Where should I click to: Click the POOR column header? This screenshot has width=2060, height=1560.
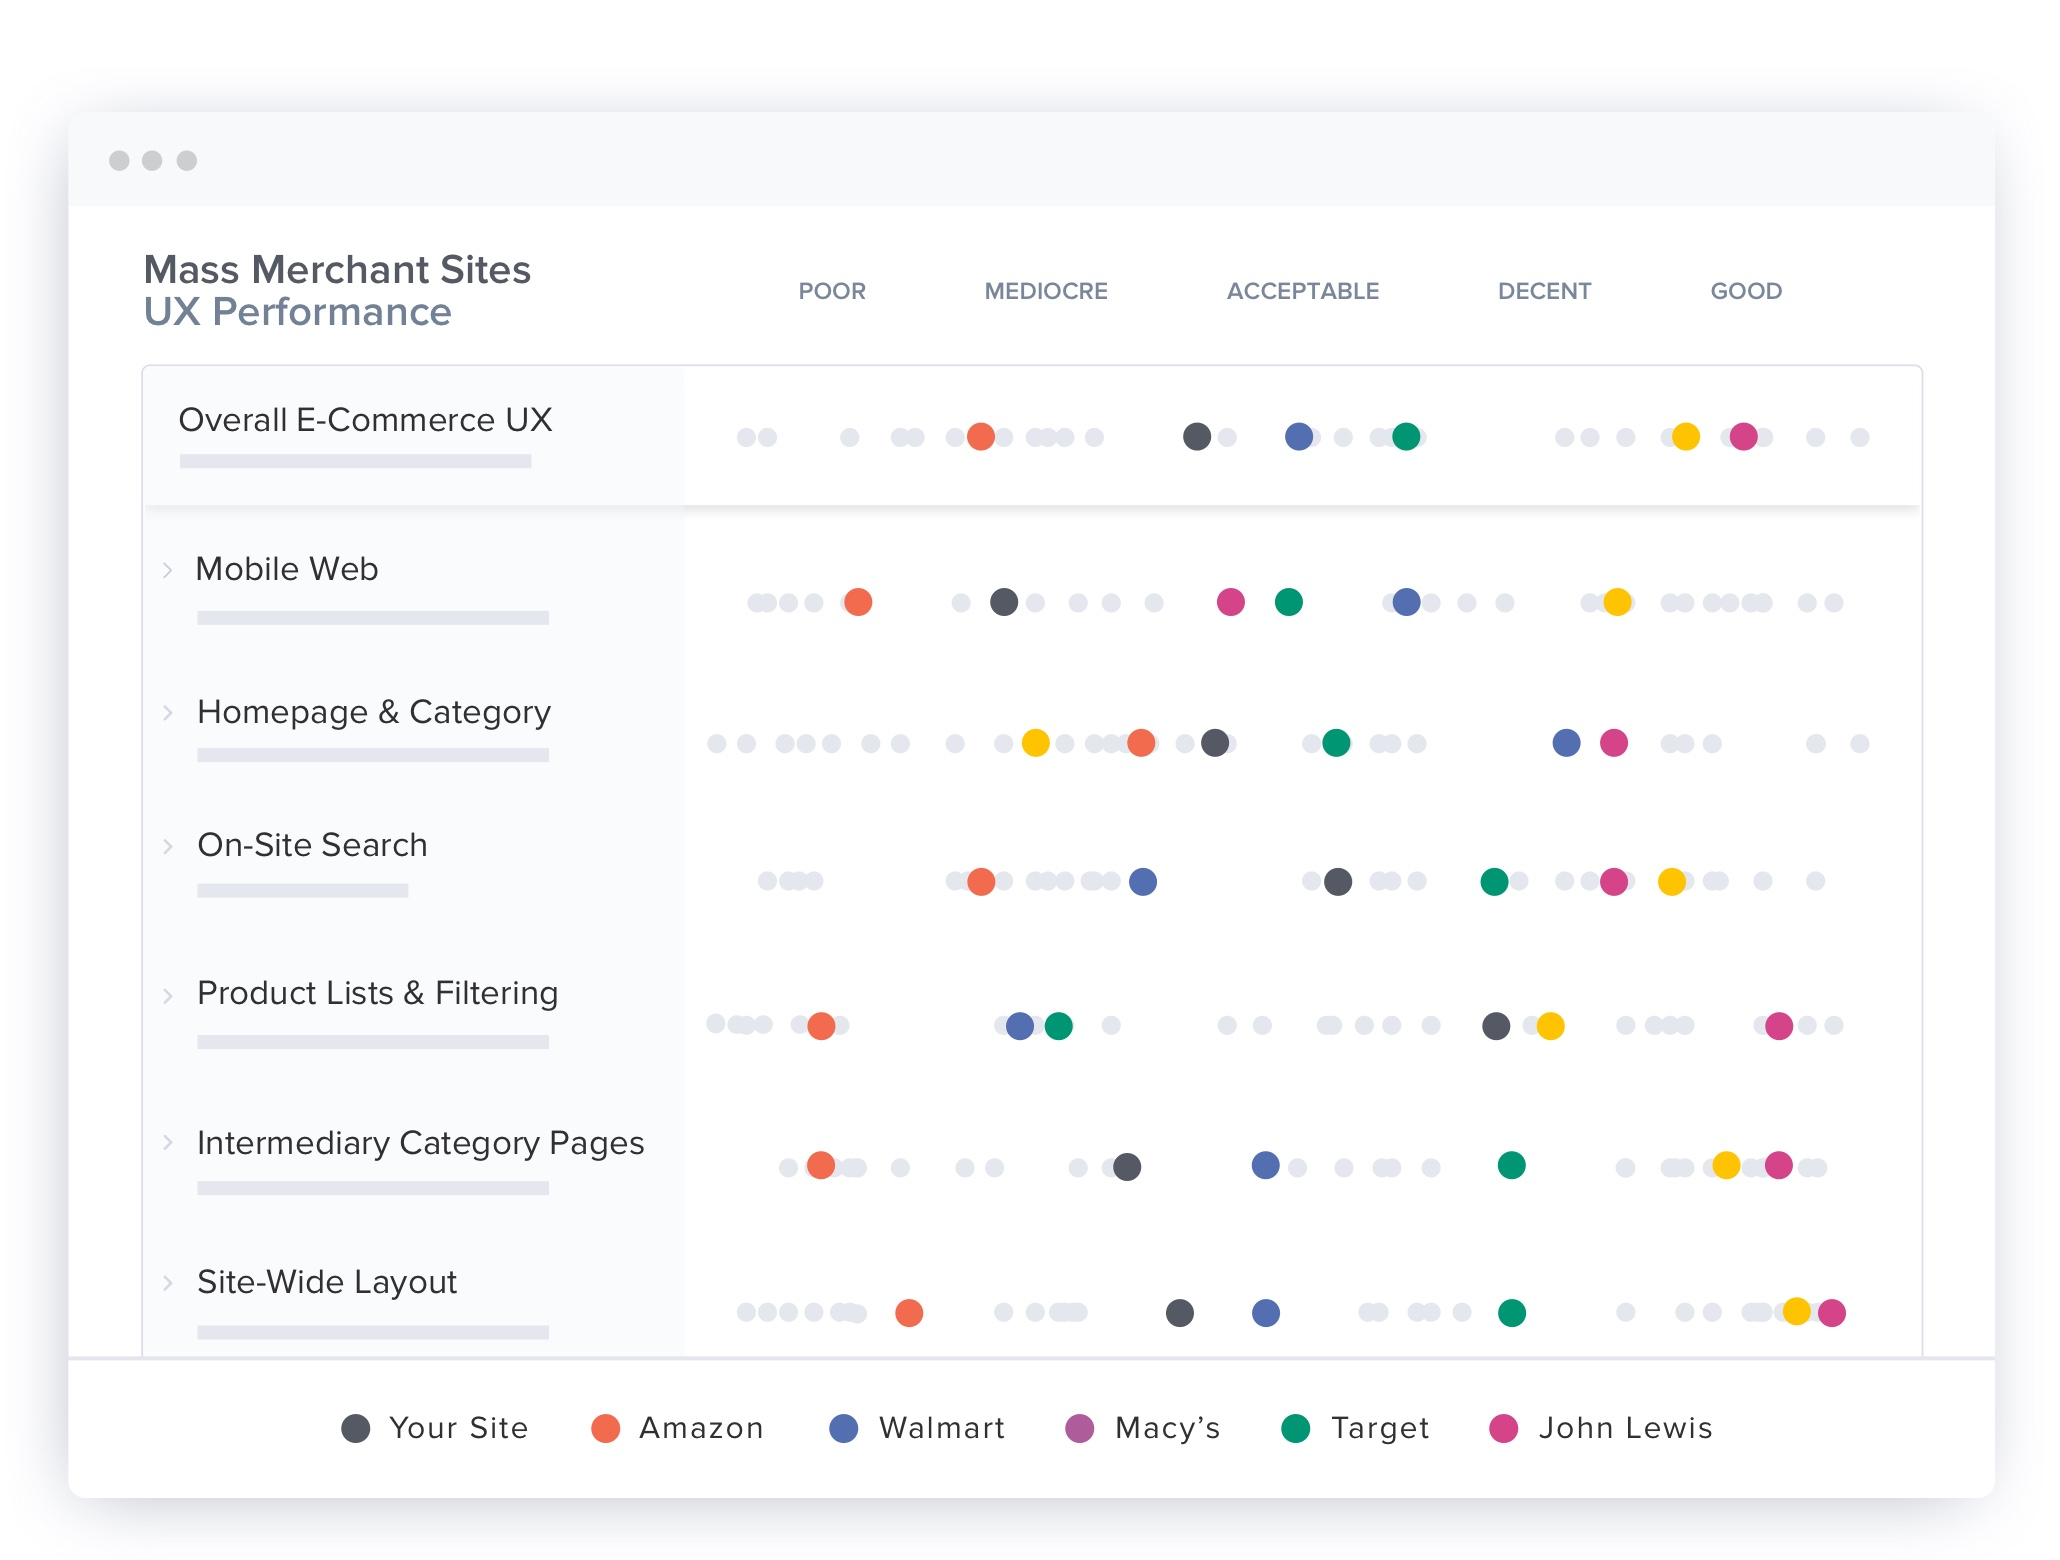tap(832, 291)
